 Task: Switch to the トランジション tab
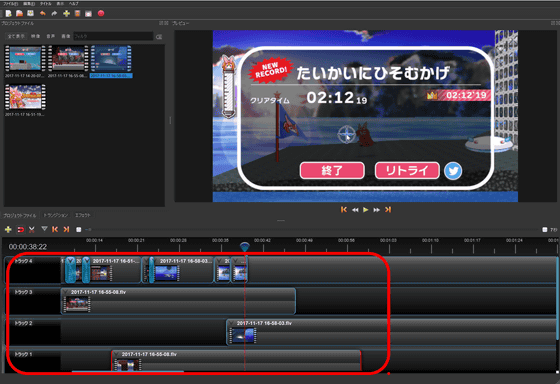tap(55, 215)
